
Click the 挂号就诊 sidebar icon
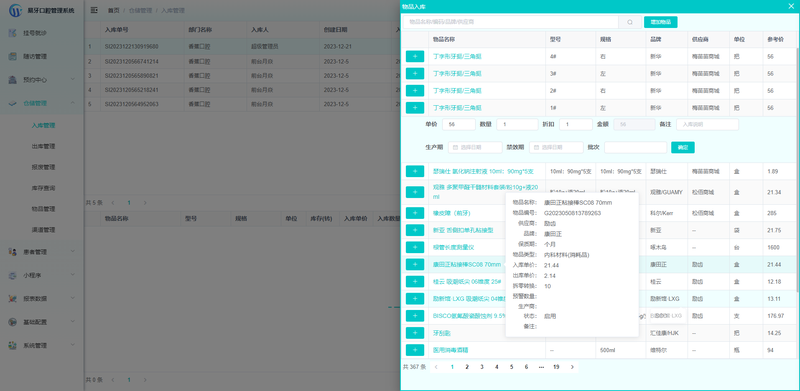(x=13, y=33)
